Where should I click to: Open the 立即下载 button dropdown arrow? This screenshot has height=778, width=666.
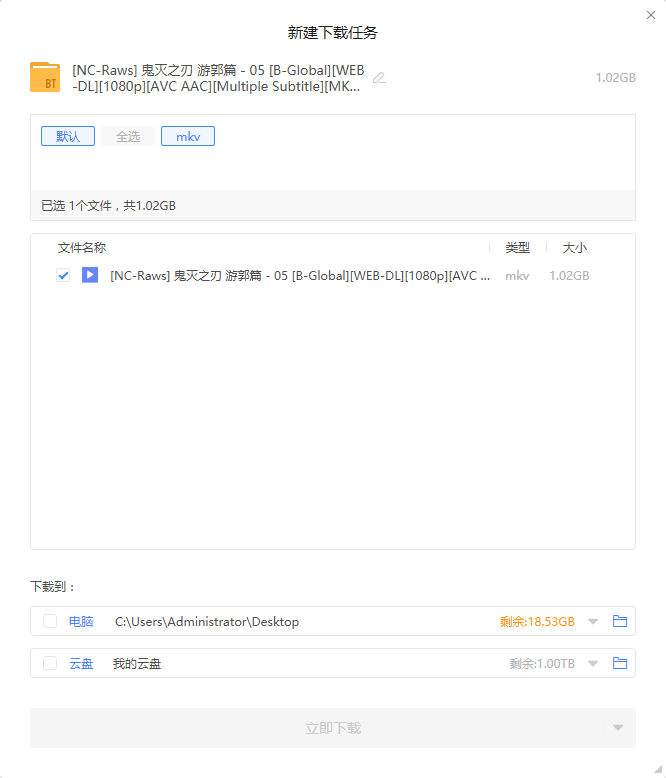618,728
